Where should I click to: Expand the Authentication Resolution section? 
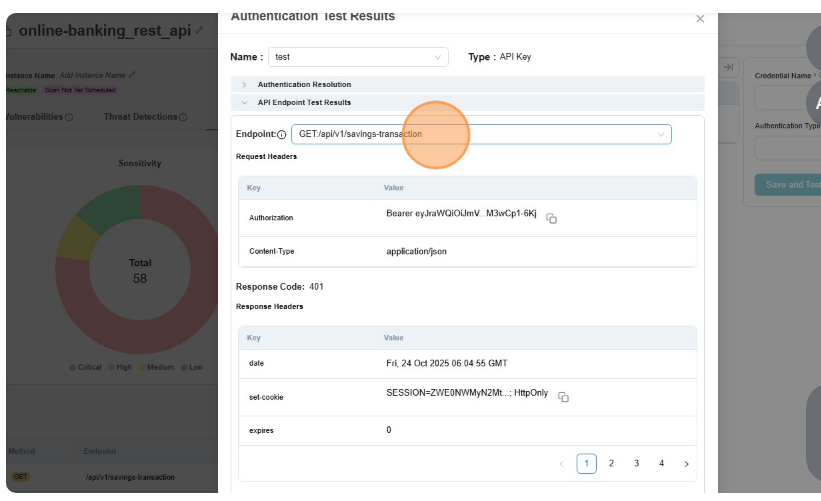(x=304, y=85)
